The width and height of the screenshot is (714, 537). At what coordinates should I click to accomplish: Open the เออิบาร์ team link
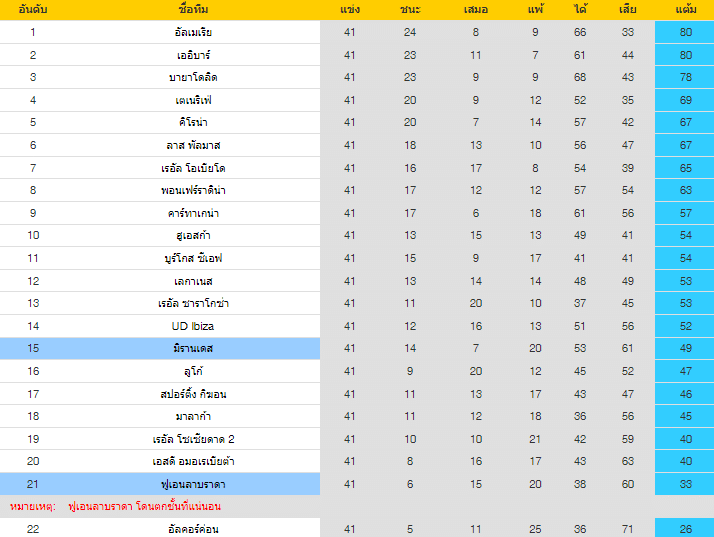(x=192, y=55)
